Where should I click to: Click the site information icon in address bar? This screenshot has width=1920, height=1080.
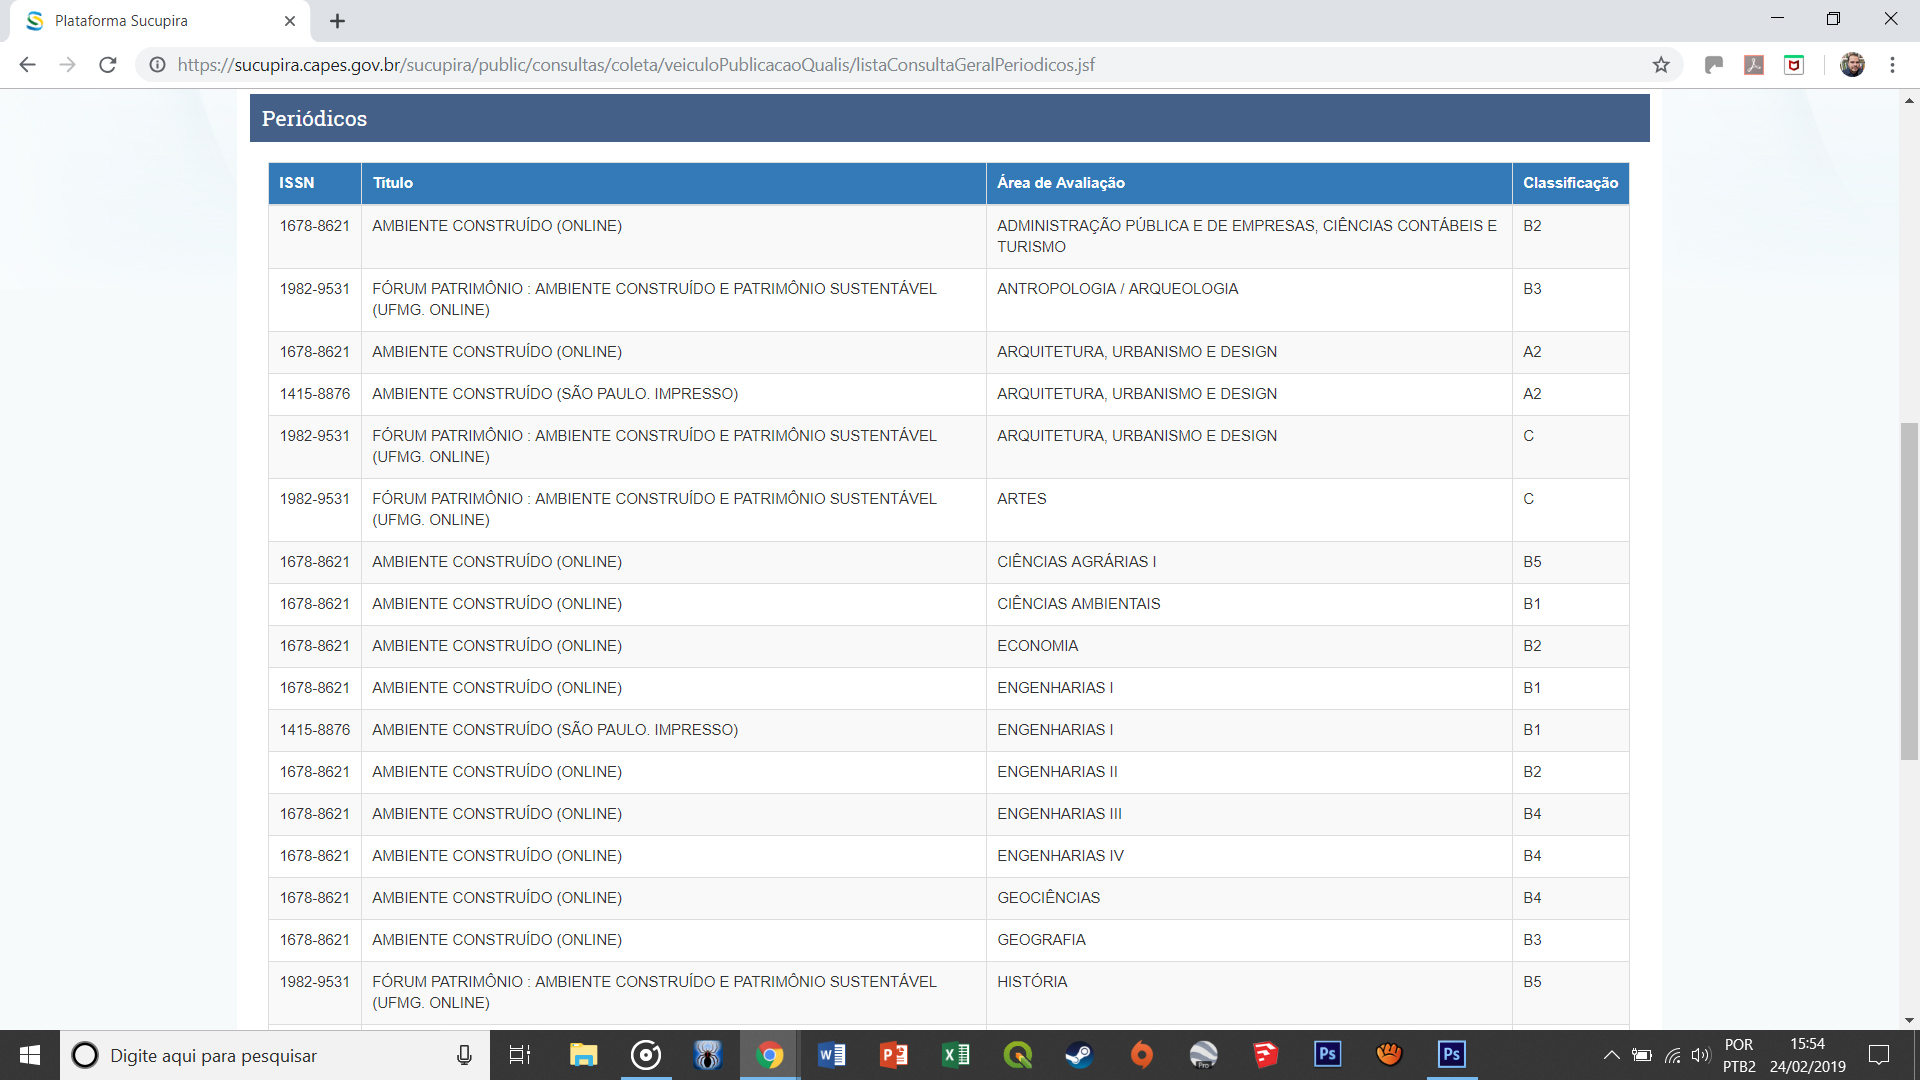point(157,65)
